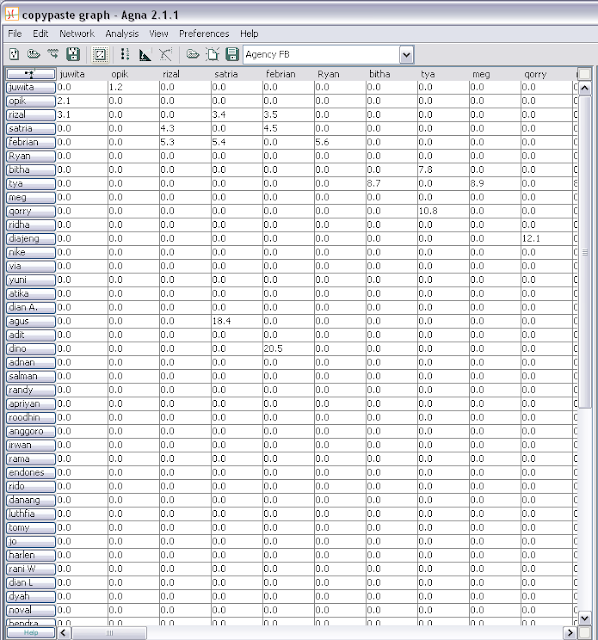
Task: Click the new document burst icon
Action: (213, 54)
